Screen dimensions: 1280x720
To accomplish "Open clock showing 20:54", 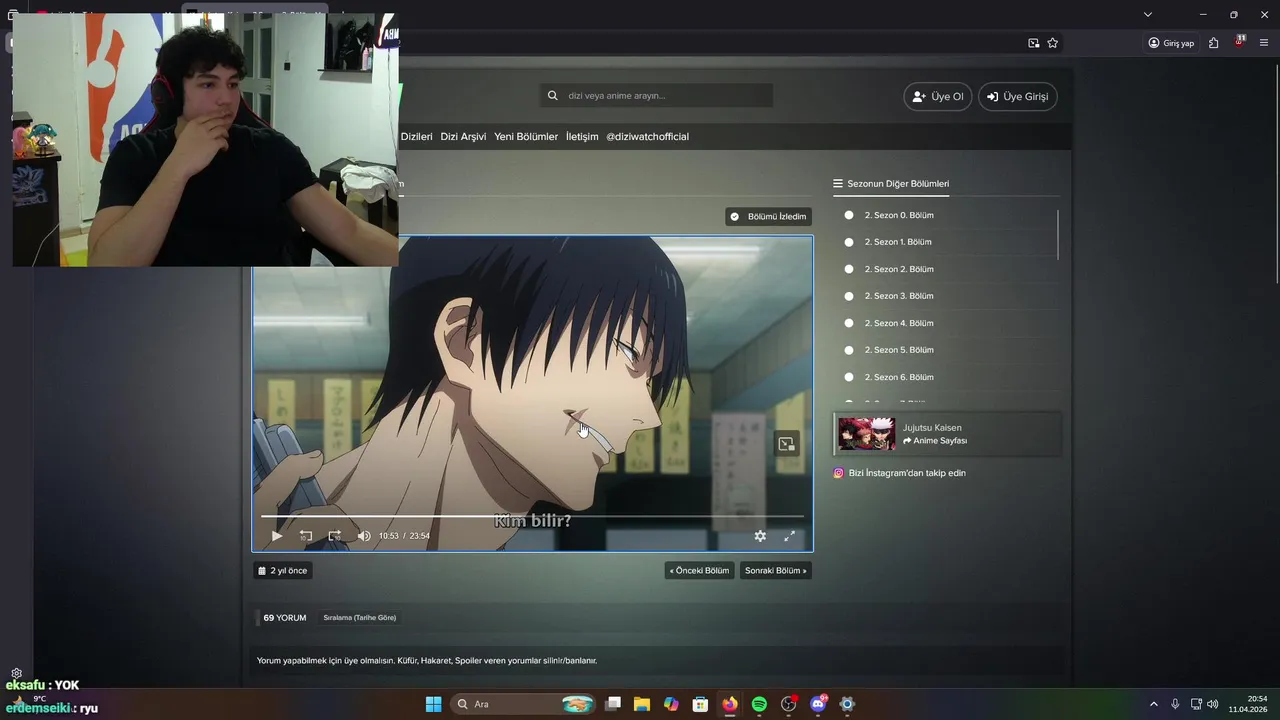I will [1249, 704].
